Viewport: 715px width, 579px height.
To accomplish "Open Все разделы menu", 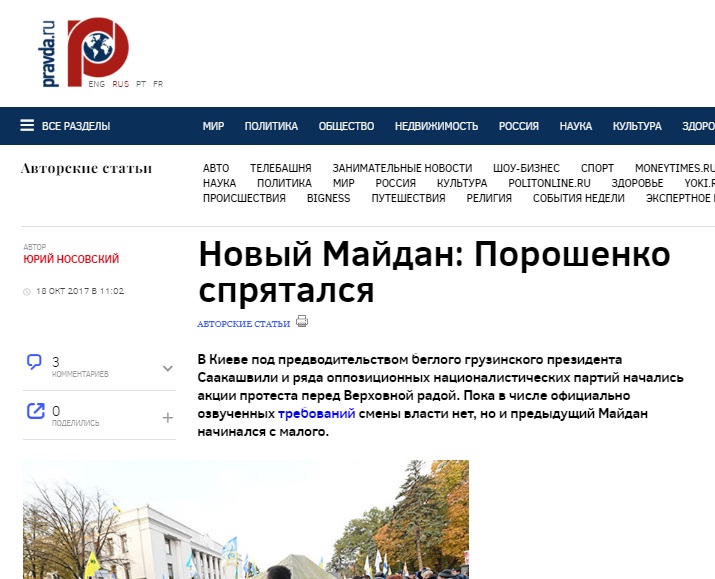I will (76, 126).
